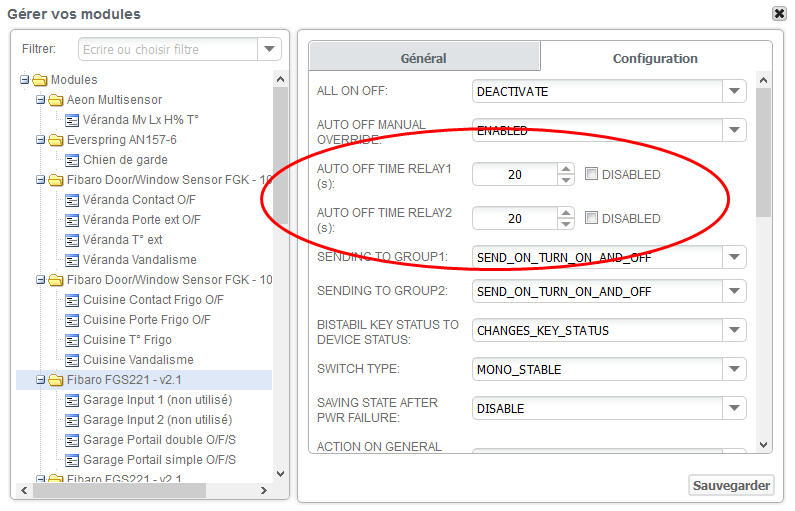Click the module icon beside Chien de garde
The image size is (795, 511).
coord(72,160)
